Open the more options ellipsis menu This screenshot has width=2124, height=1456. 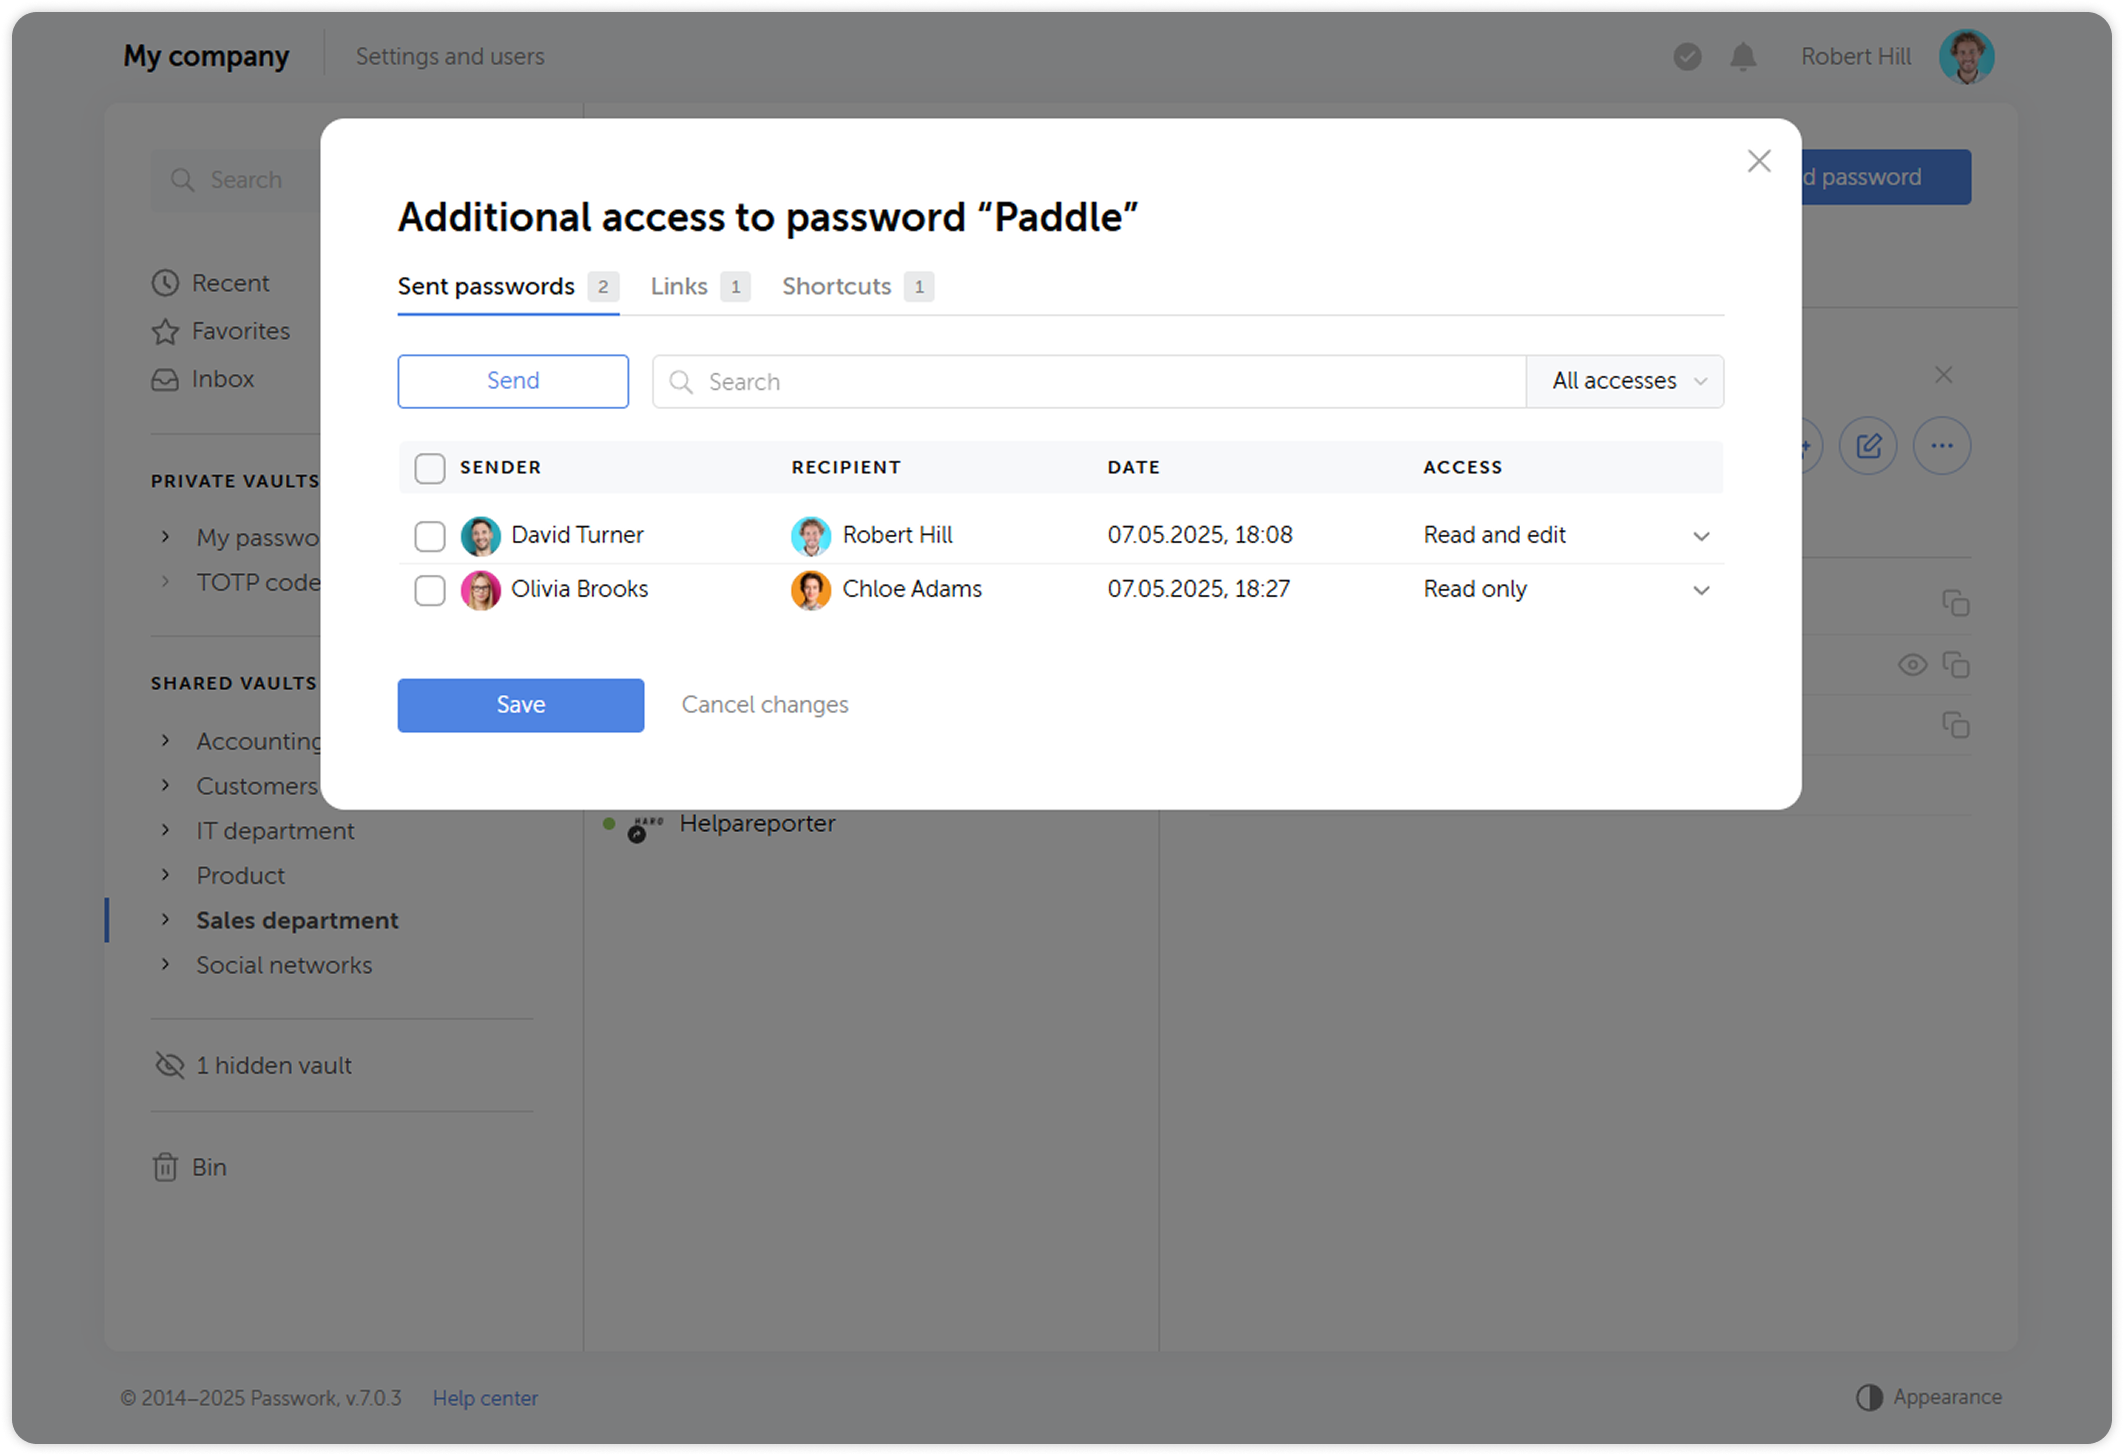tap(1941, 446)
